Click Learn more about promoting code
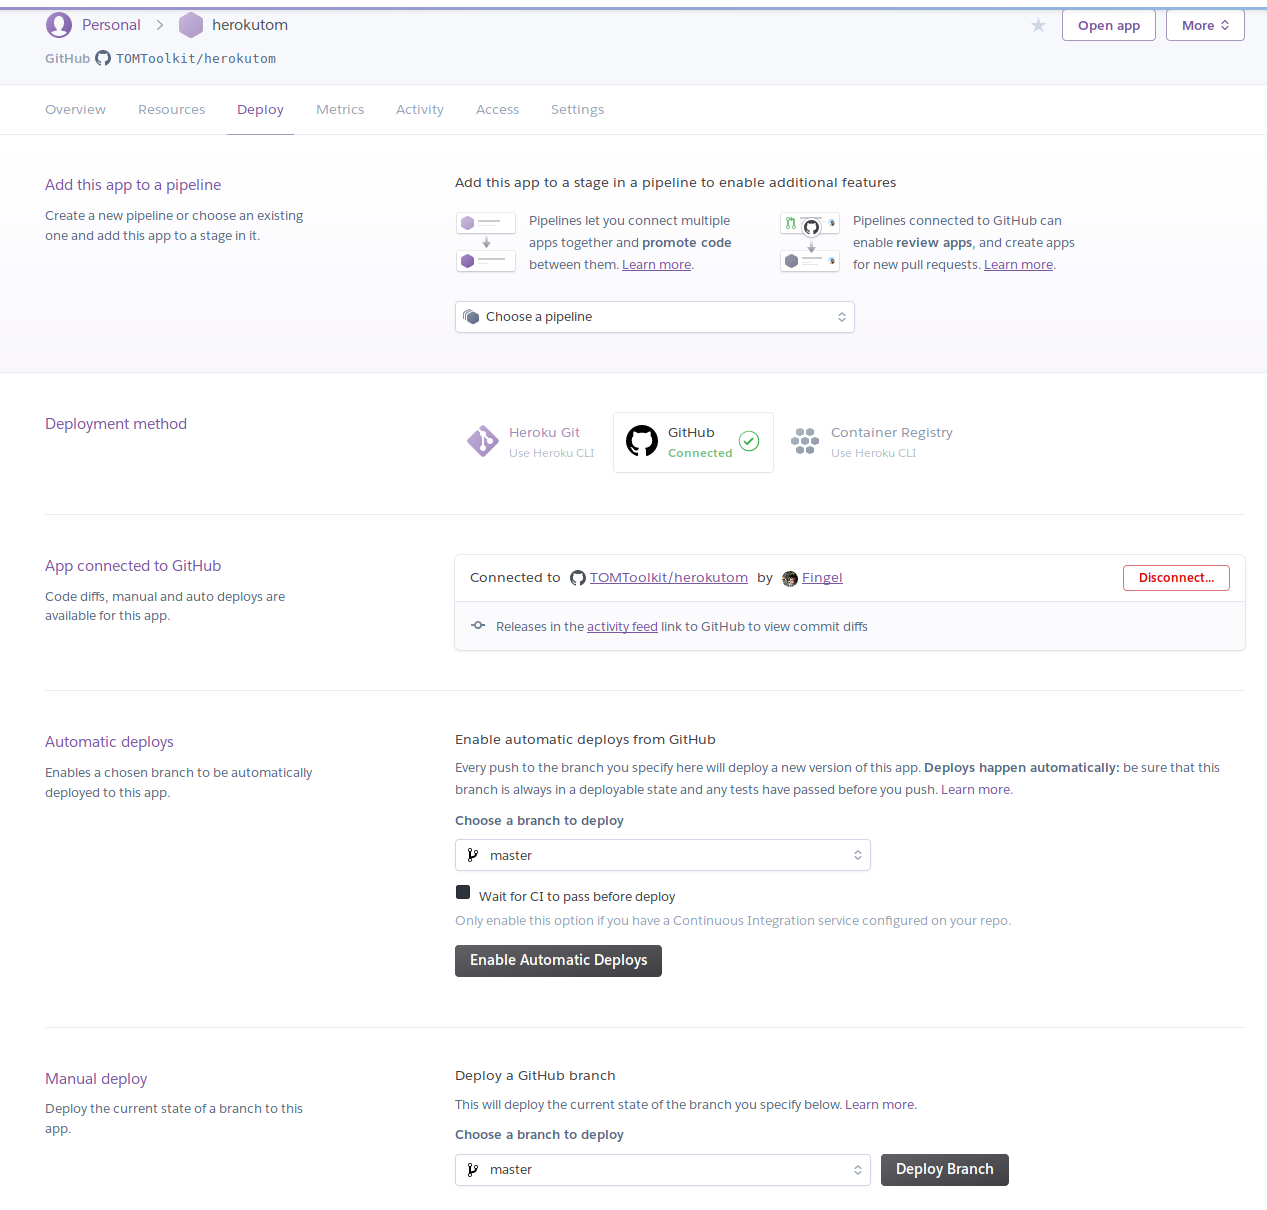 pos(656,265)
